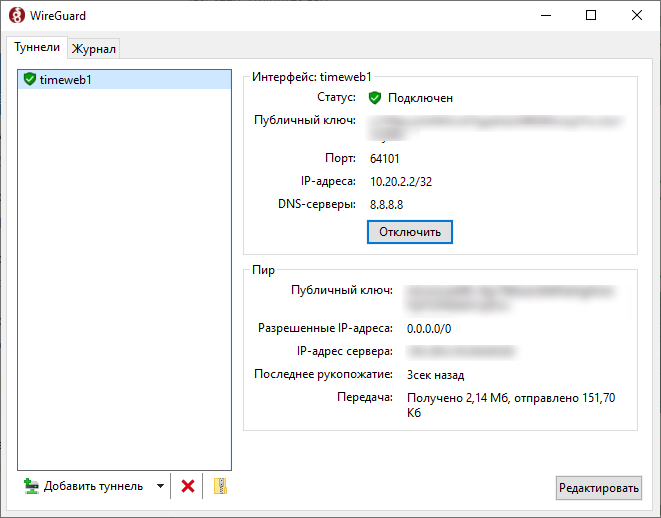Screen dimensions: 661x518
Task: Click empty area in tunnels list
Action: click(125, 280)
